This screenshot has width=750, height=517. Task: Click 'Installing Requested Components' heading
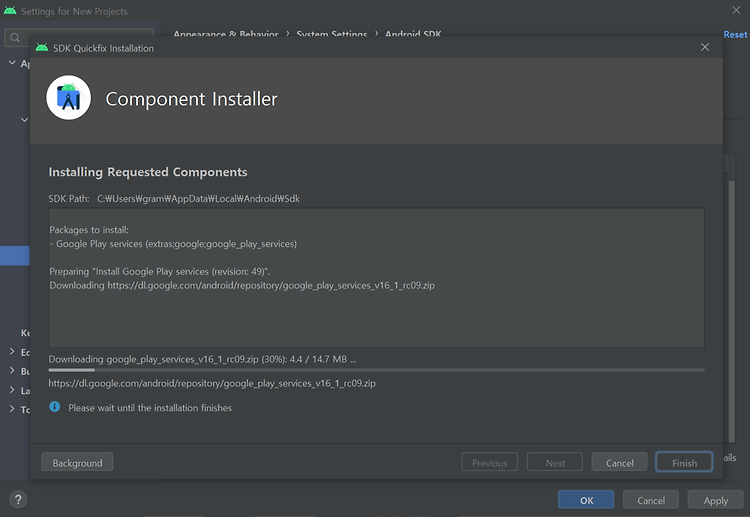coord(148,172)
